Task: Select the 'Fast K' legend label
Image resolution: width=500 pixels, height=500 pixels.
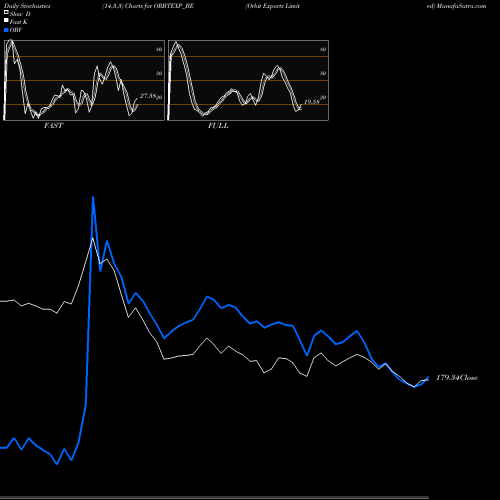Action: 19,22
